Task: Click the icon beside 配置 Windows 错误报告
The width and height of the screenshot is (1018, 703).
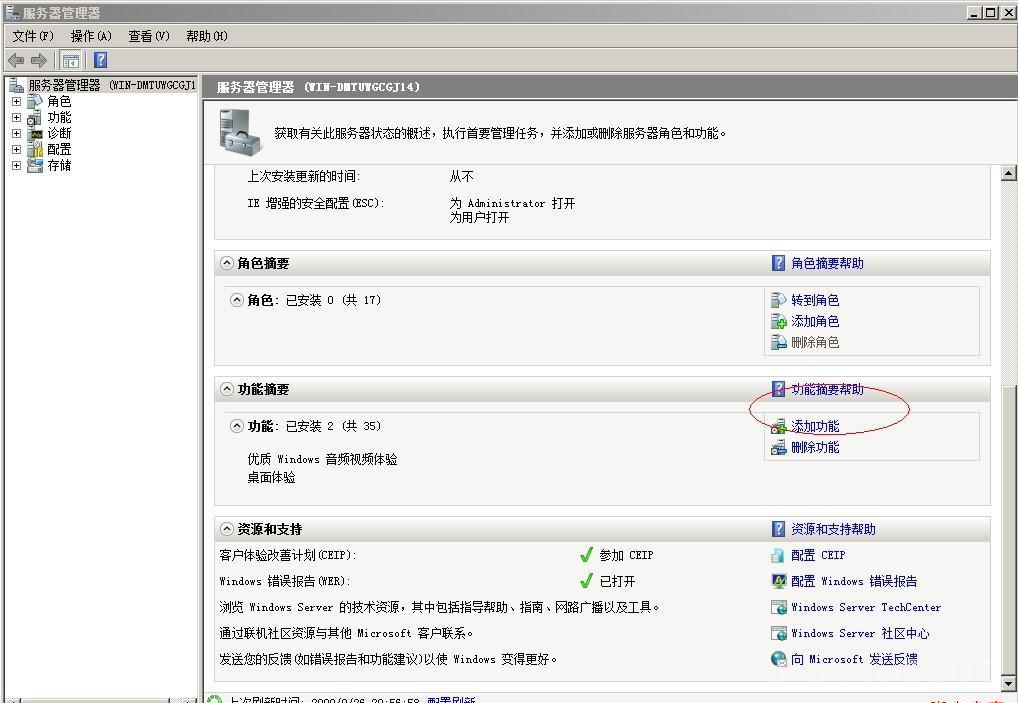Action: pyautogui.click(x=778, y=581)
